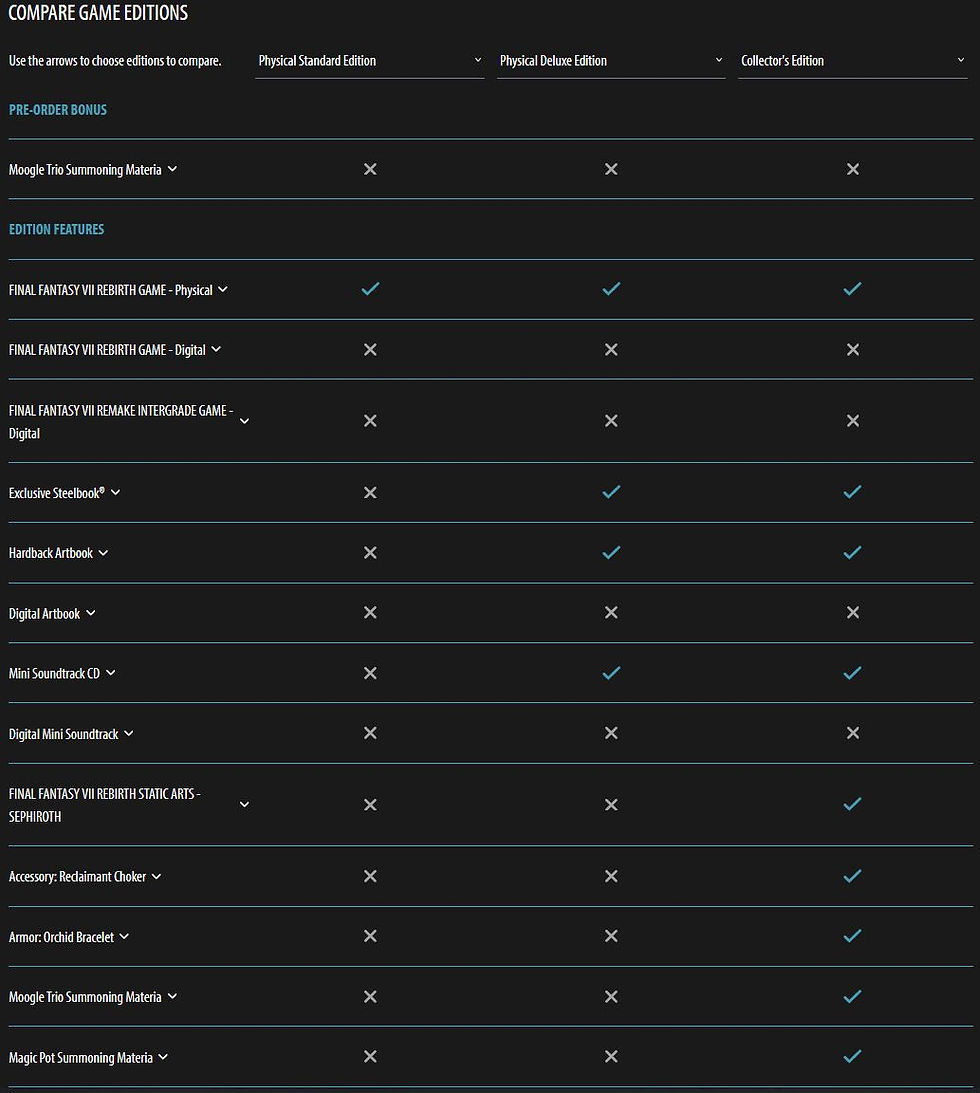This screenshot has width=980, height=1093.
Task: Click checkmark for Orchid Bracelet Collector's Edition
Action: point(852,936)
